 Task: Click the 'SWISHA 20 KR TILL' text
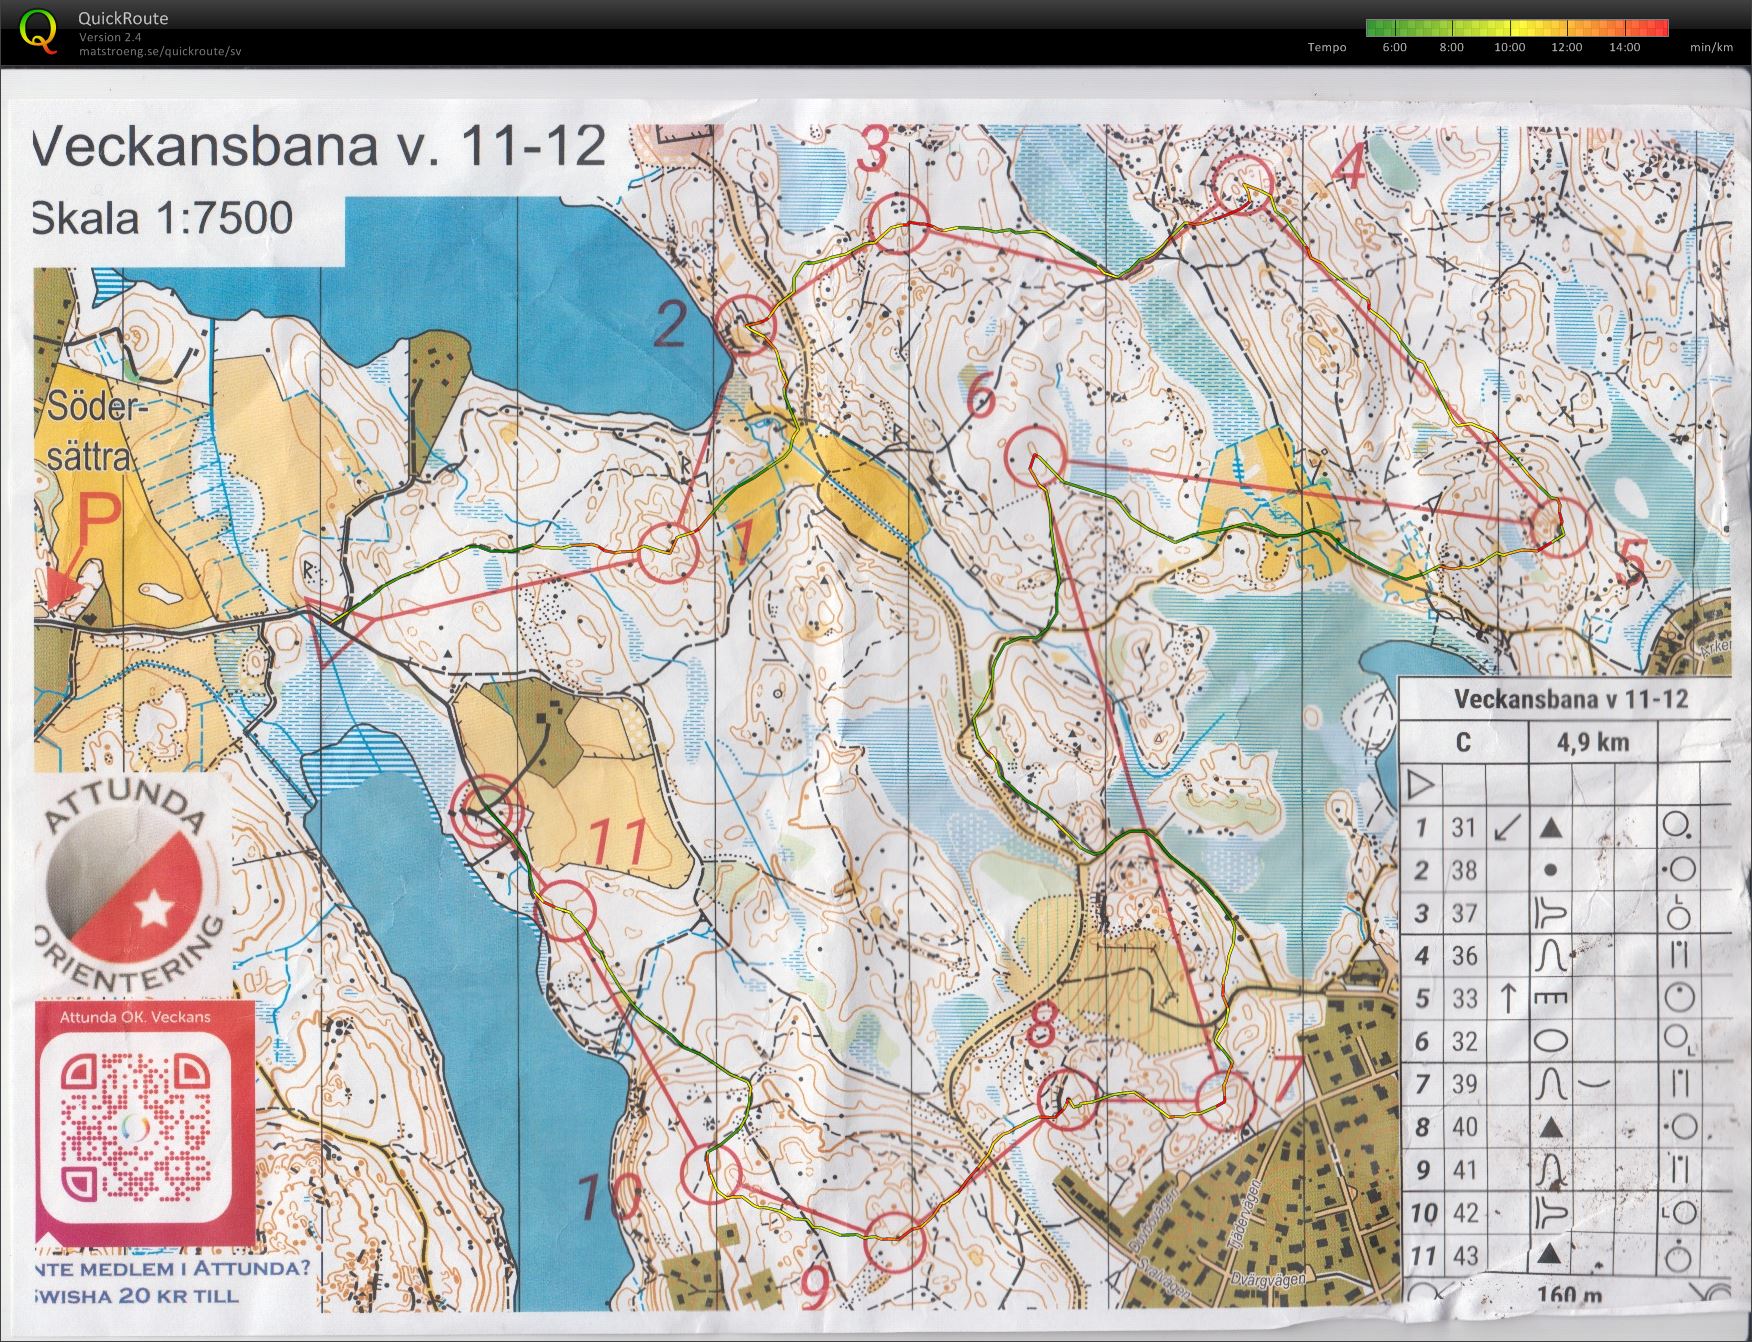(138, 1296)
